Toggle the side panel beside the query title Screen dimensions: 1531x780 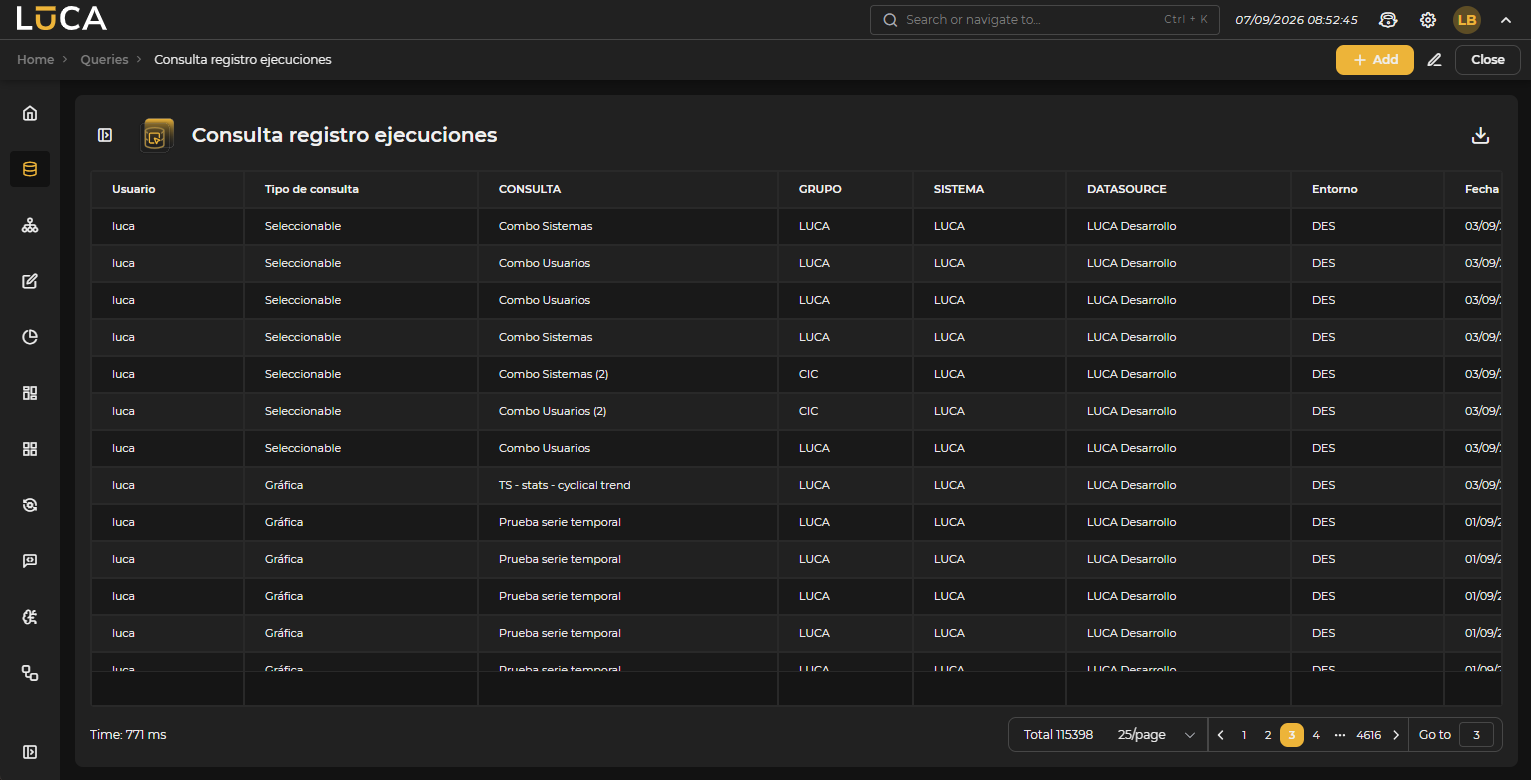(x=105, y=135)
